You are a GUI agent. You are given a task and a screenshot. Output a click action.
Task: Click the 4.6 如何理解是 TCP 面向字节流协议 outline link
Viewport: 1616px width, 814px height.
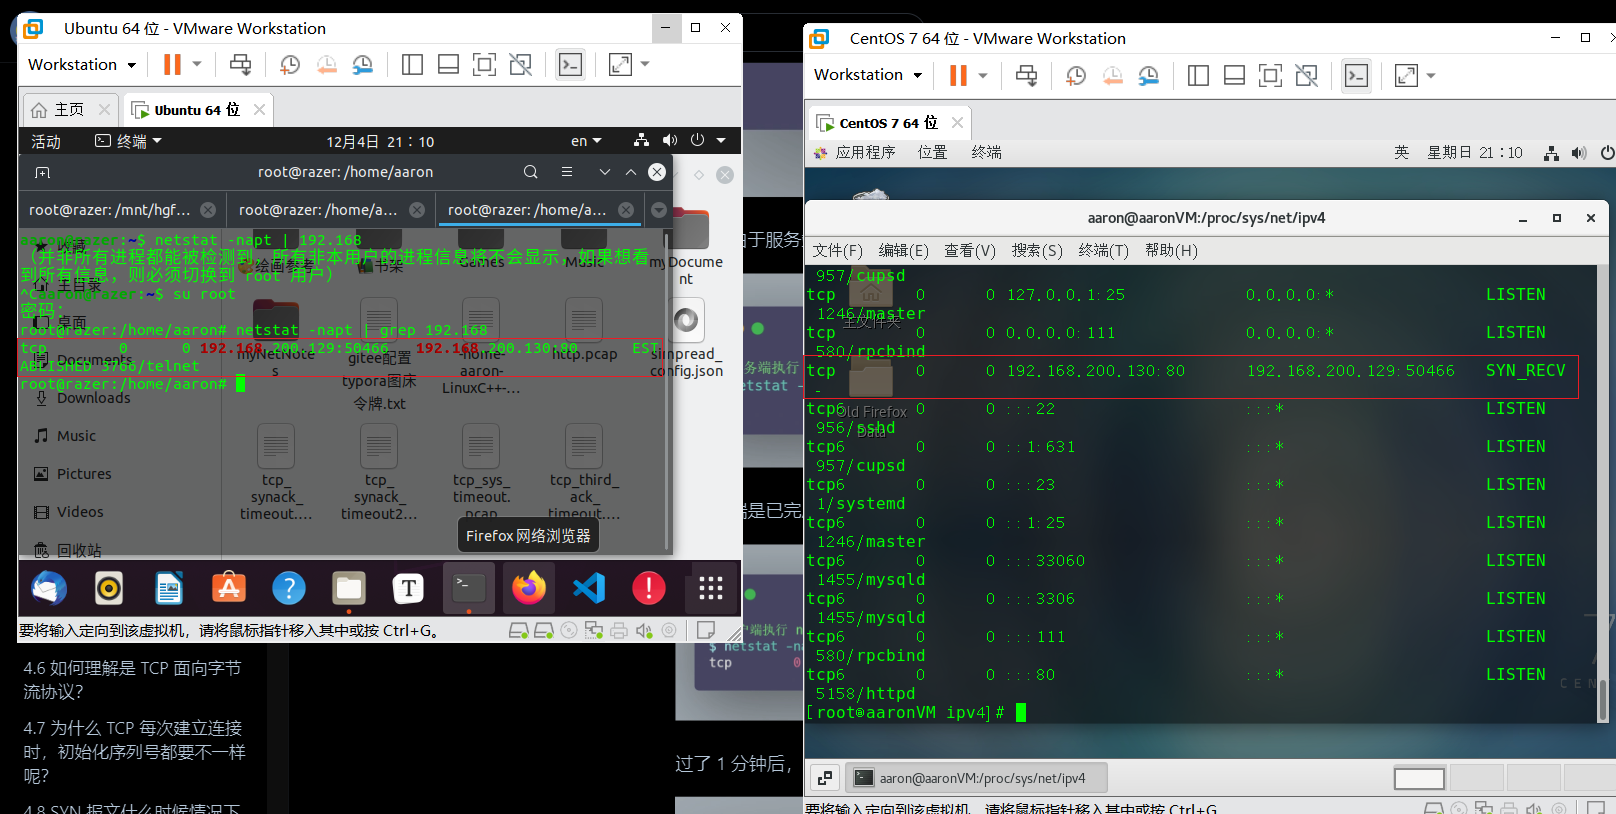[134, 680]
